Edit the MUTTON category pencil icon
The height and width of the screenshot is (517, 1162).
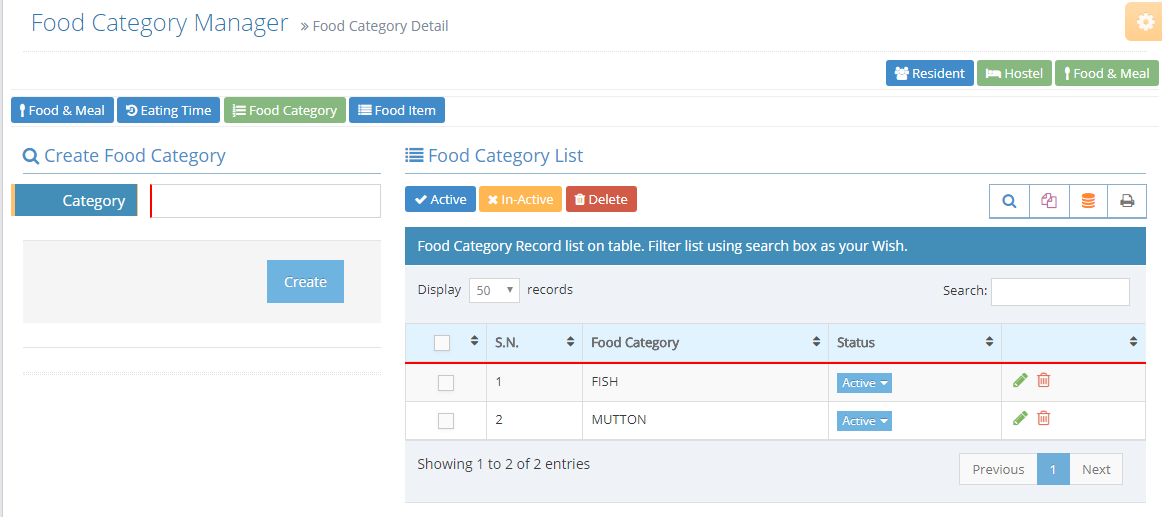point(1020,418)
